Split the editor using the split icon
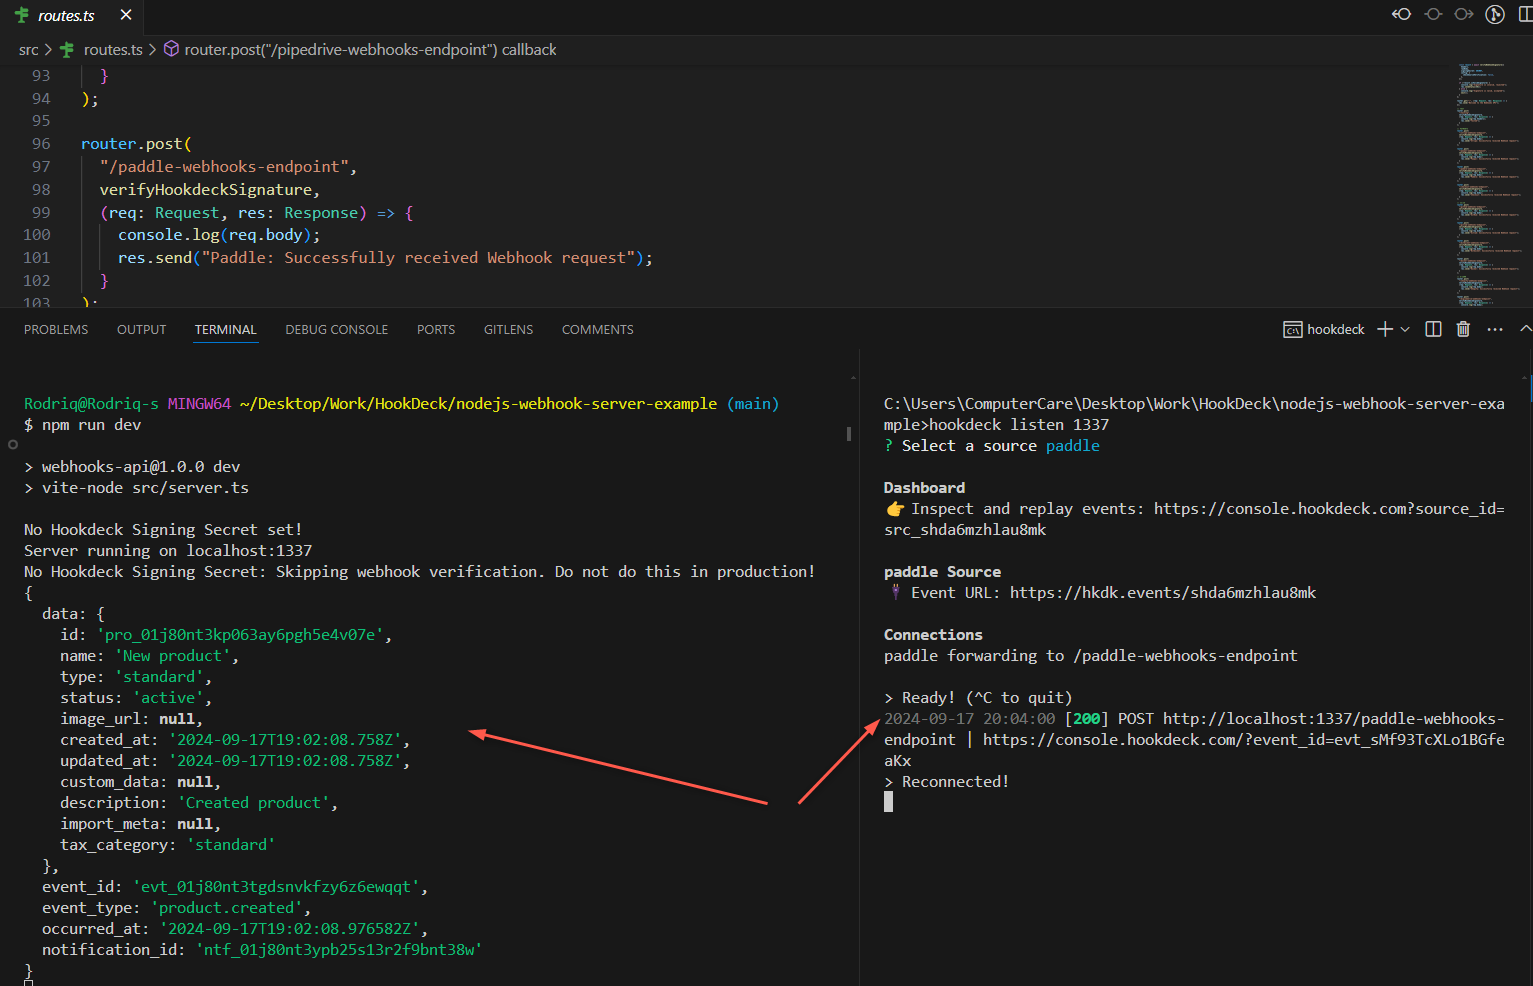1533x986 pixels. tap(1526, 14)
